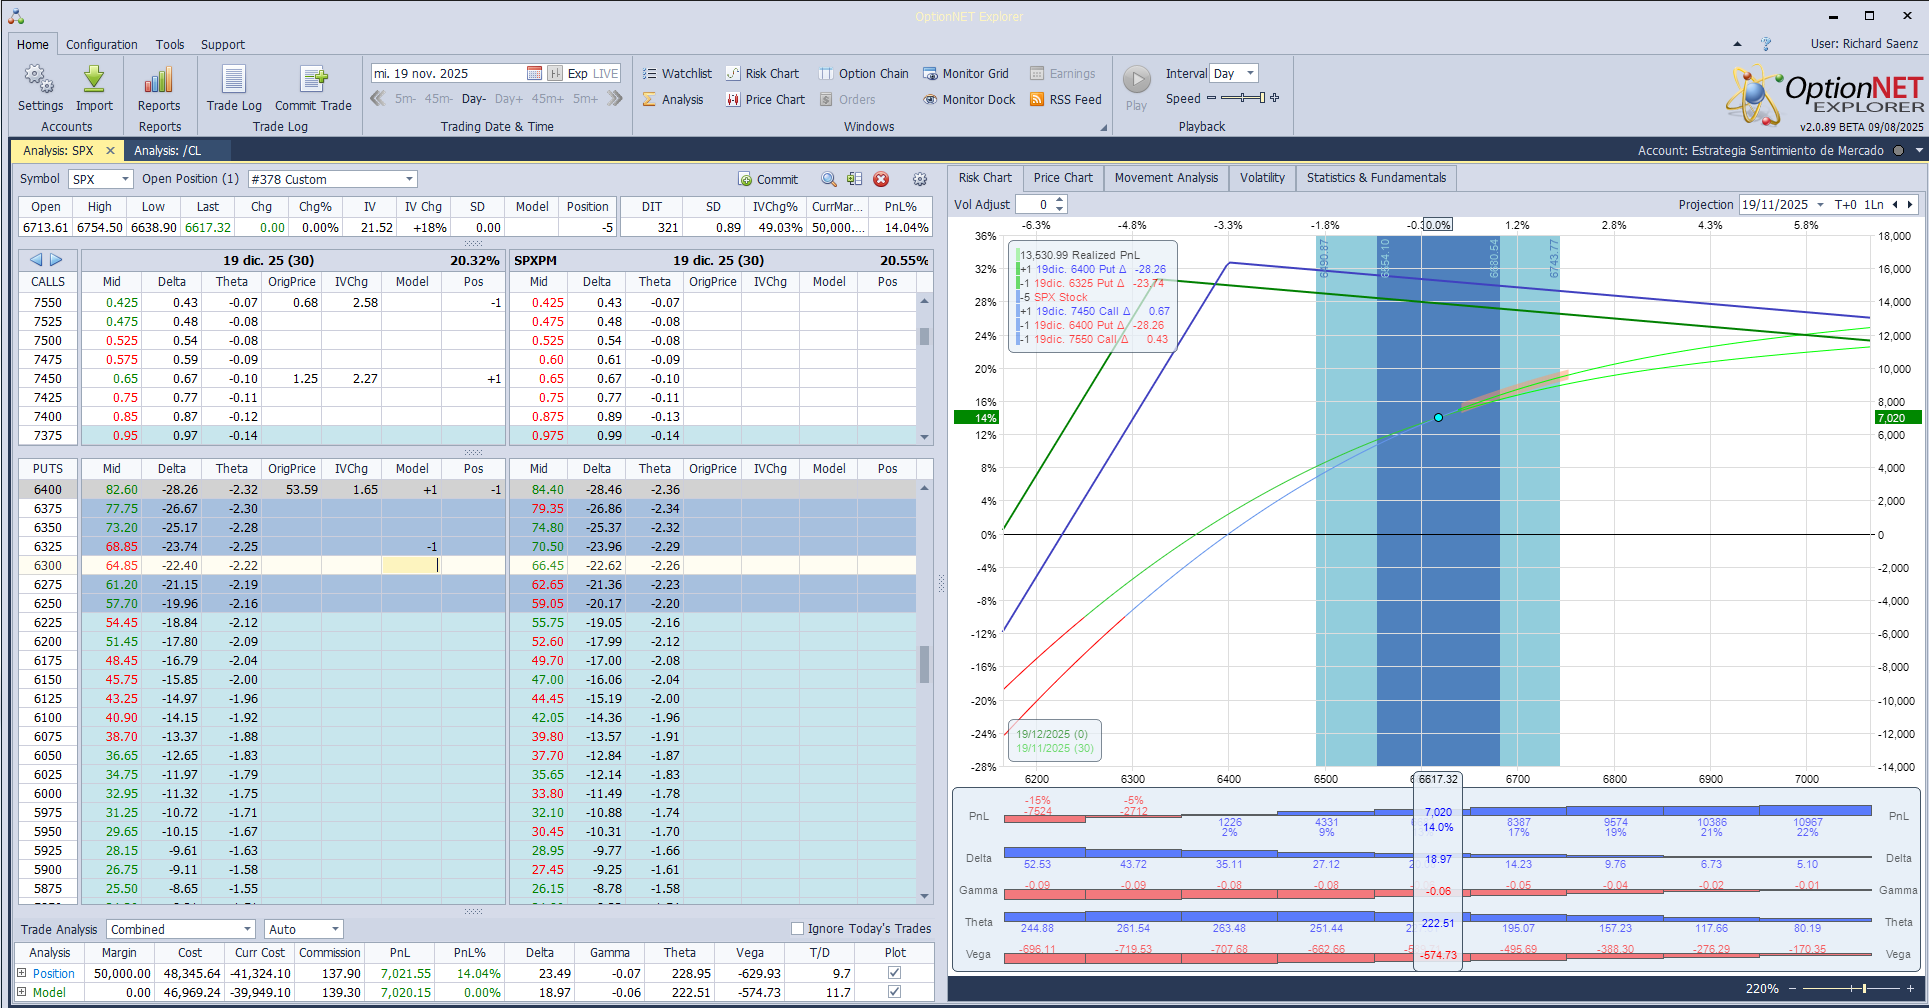Jump forward one day with Day+
The image size is (1929, 1008).
[508, 99]
